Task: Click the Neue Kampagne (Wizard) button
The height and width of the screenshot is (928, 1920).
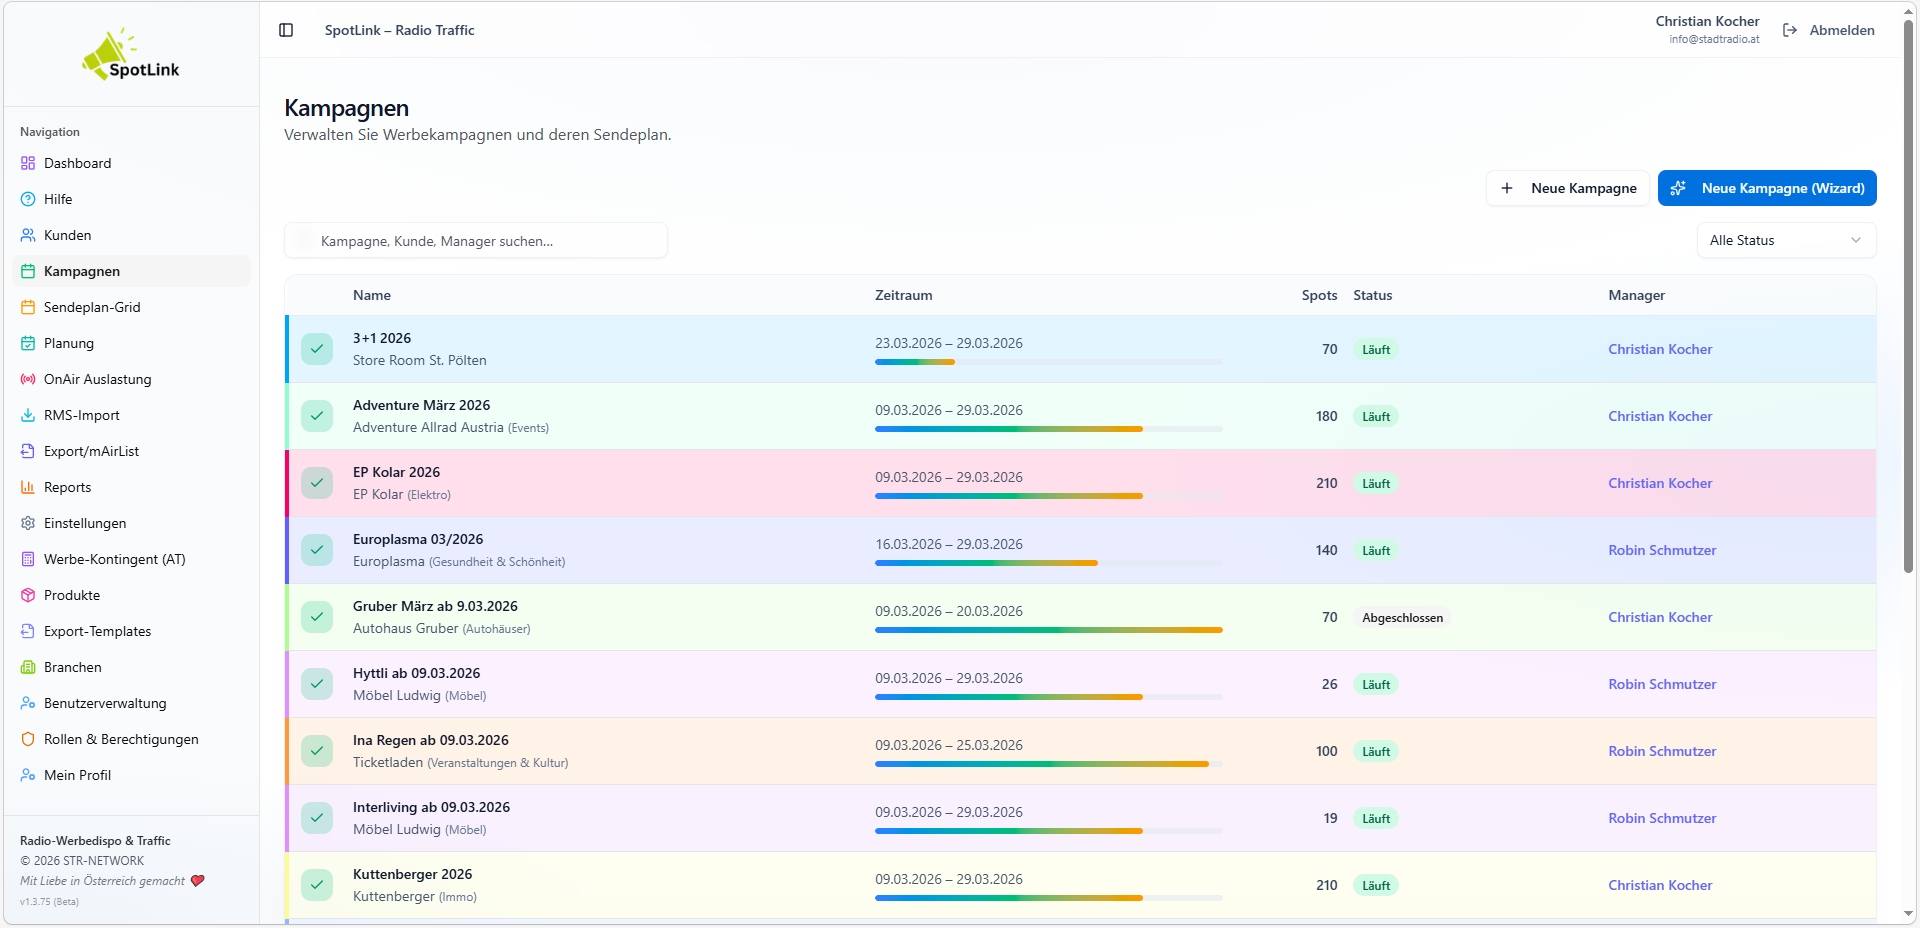Action: 1766,188
